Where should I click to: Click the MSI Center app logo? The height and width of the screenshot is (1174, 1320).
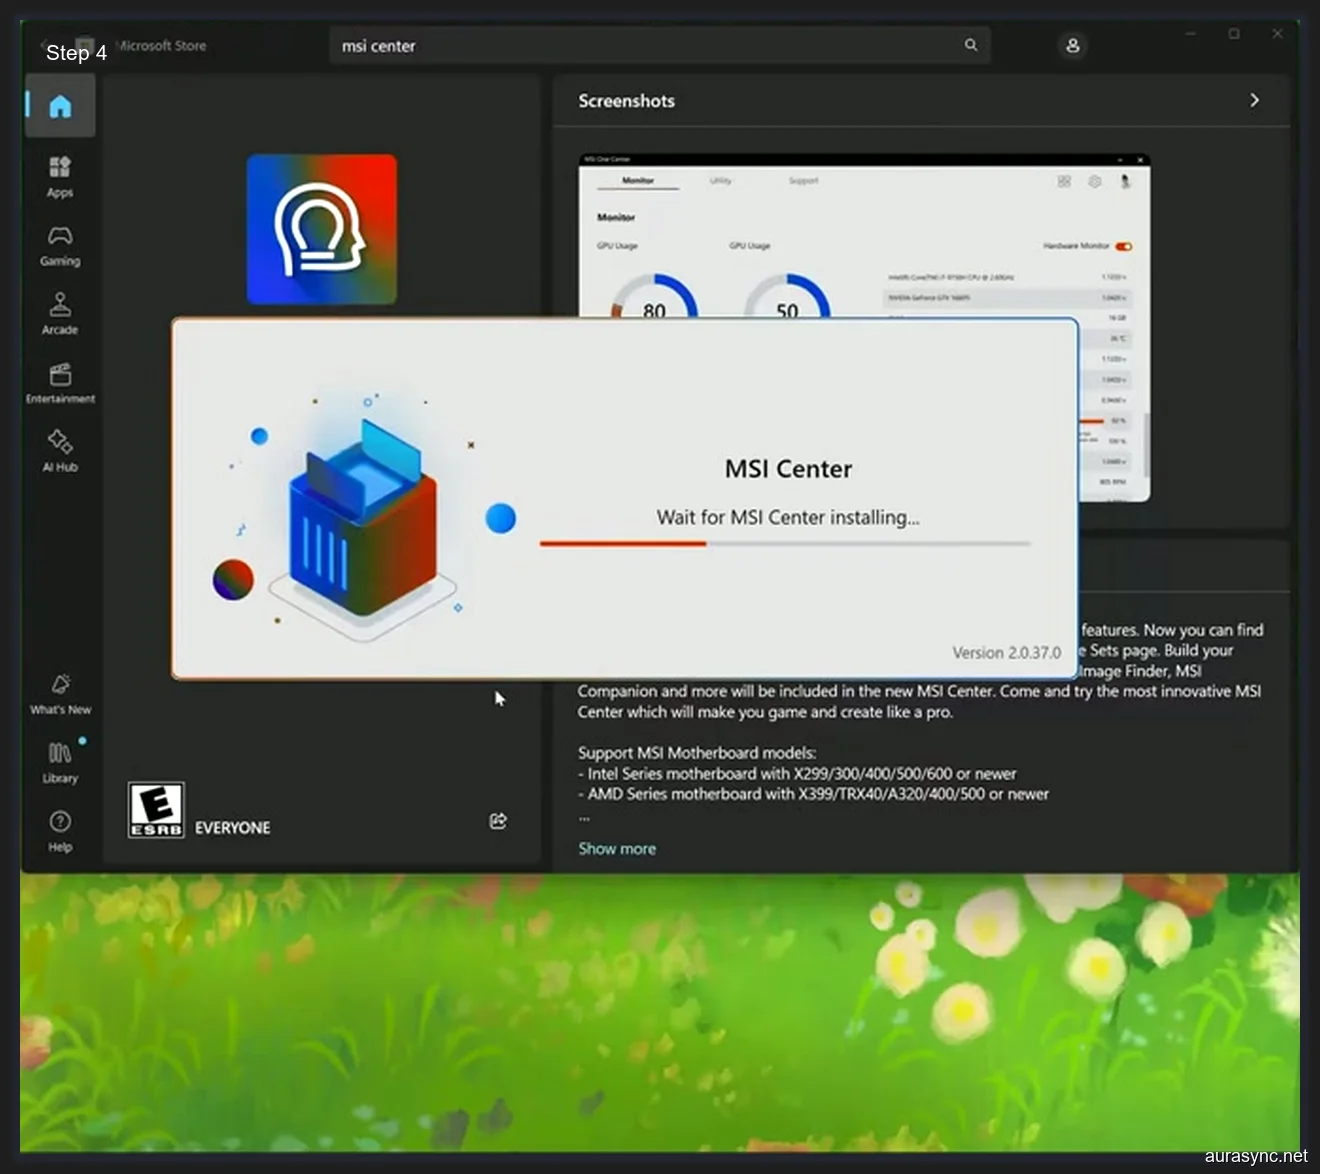tap(321, 228)
